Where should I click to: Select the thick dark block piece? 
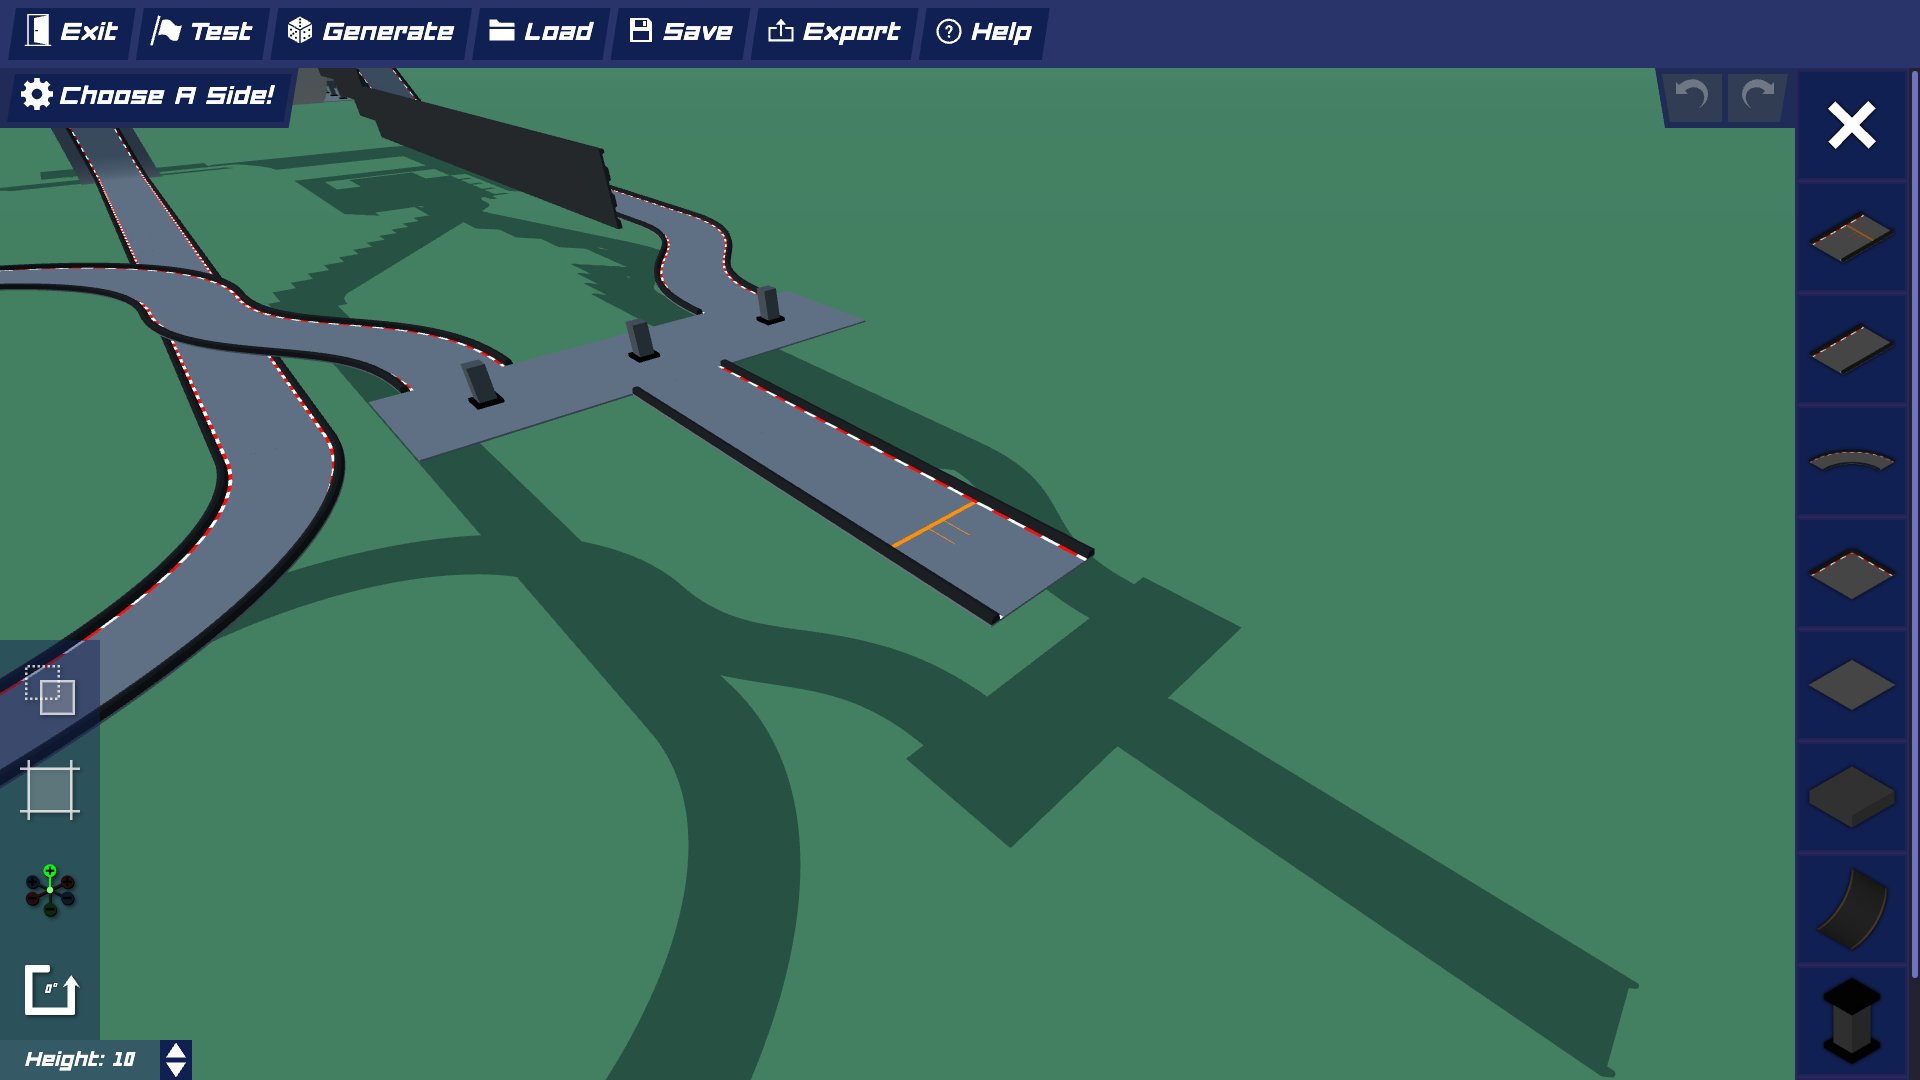1851,797
